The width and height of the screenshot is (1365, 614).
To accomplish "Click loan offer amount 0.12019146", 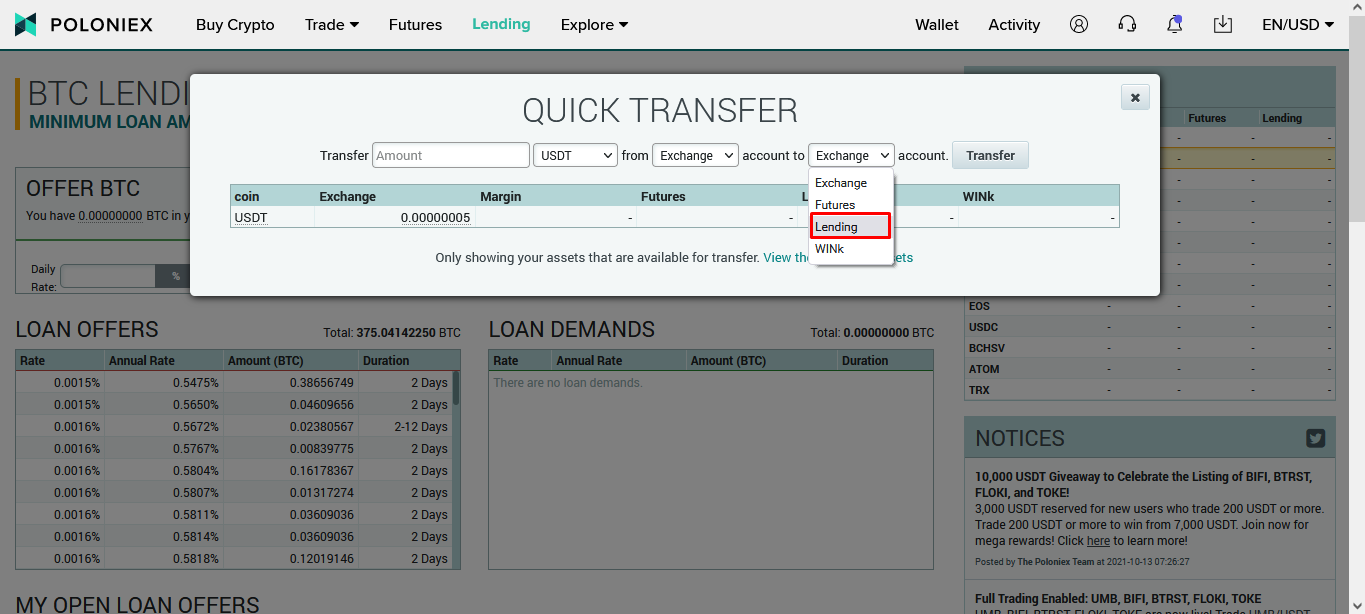I will click(322, 559).
